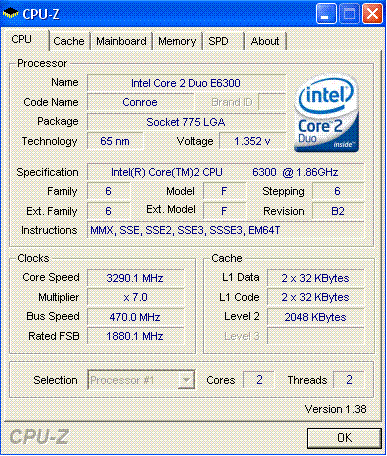Click the OK button
This screenshot has height=456, width=387.
point(344,438)
